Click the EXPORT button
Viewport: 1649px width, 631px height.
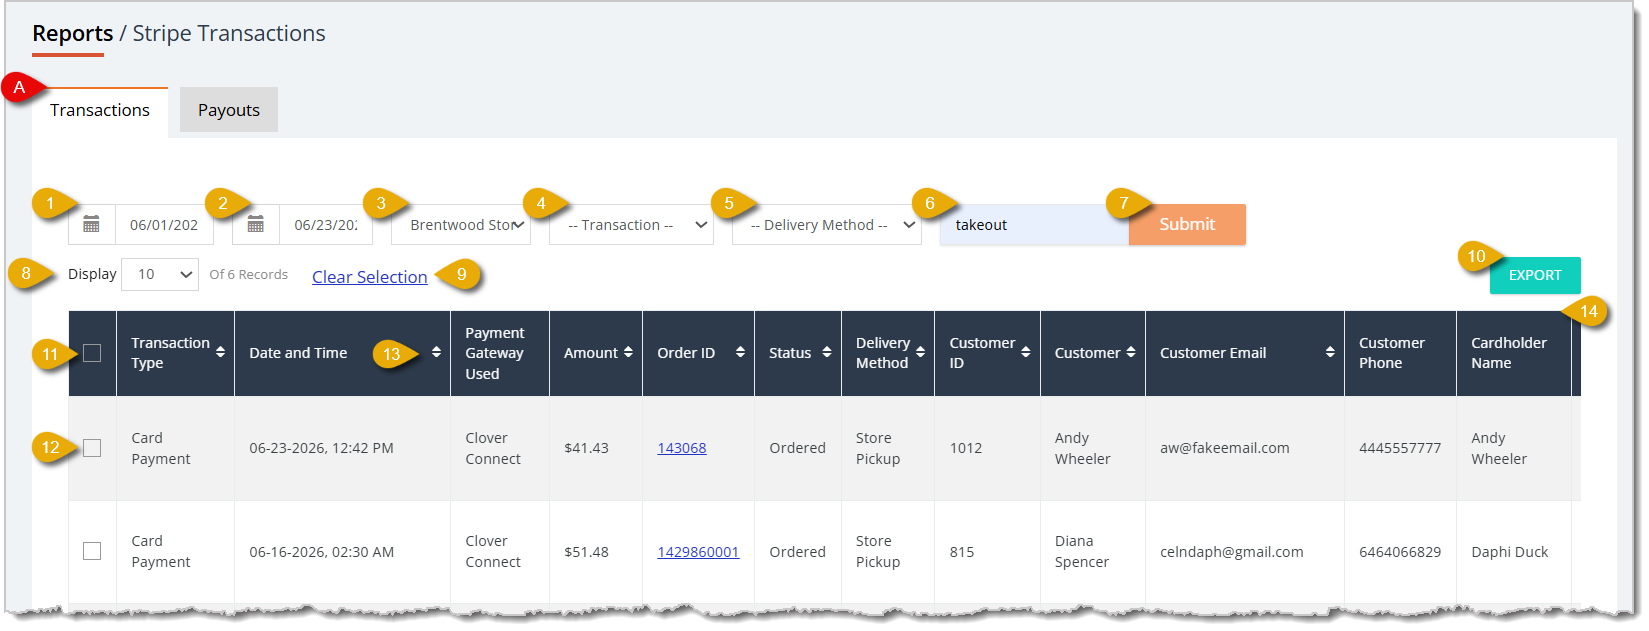click(1535, 275)
